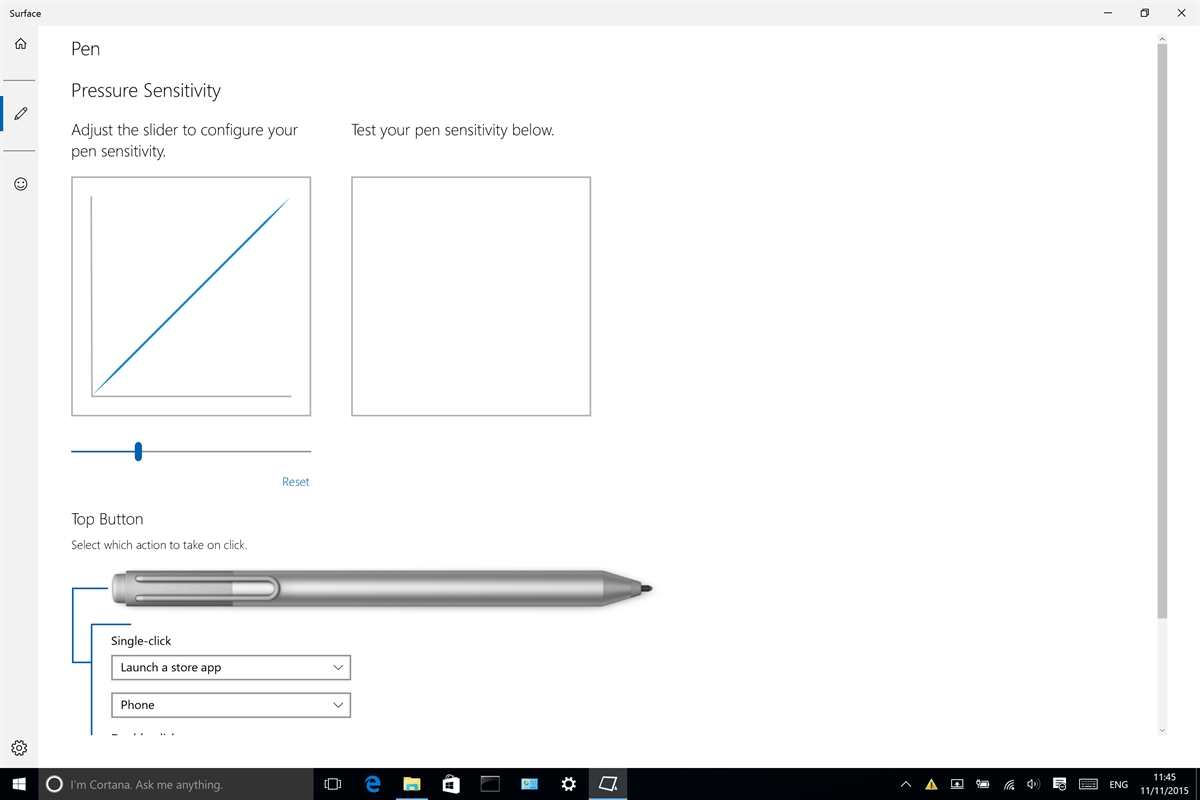Launch Microsoft Edge from the taskbar

click(x=372, y=784)
